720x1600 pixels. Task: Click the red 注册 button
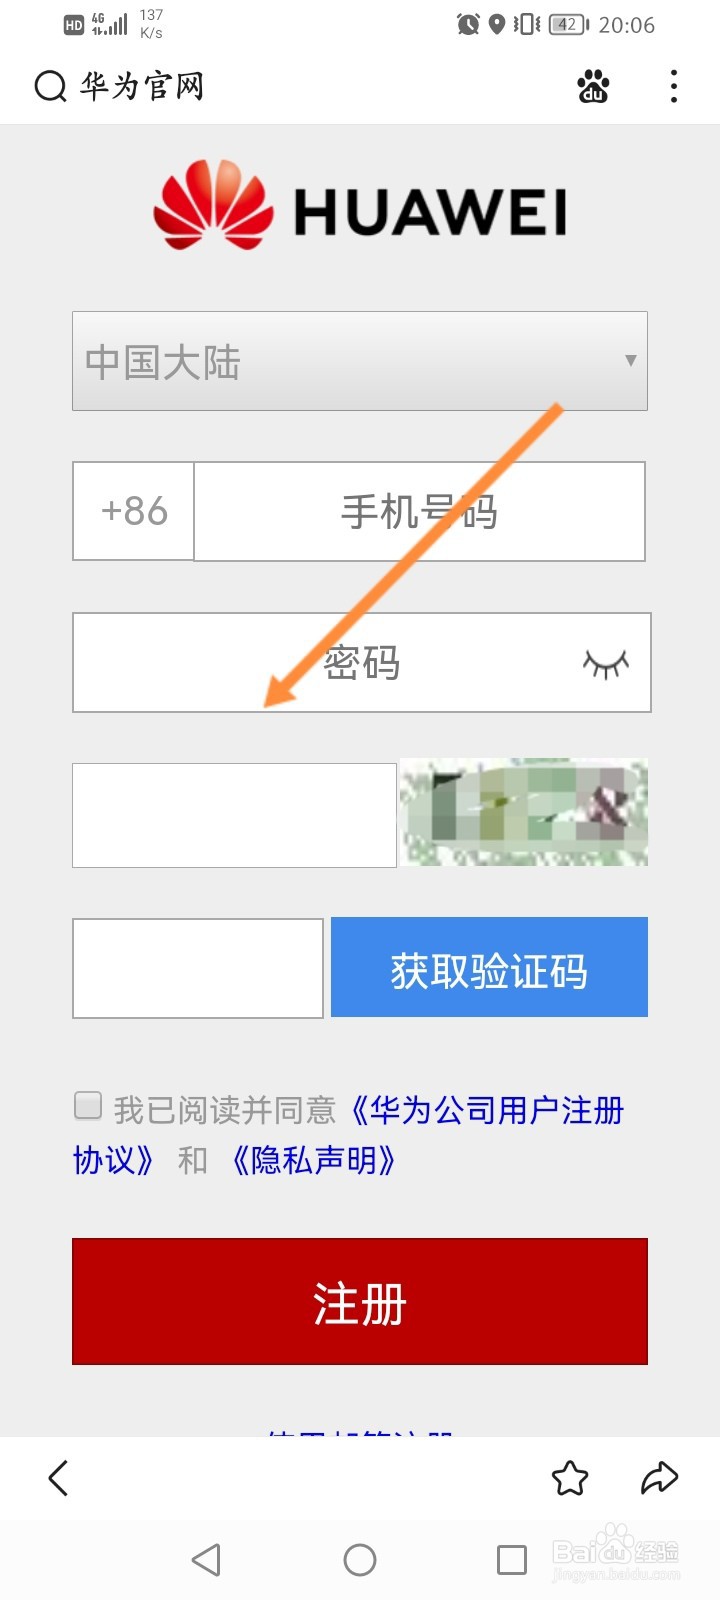click(360, 1301)
